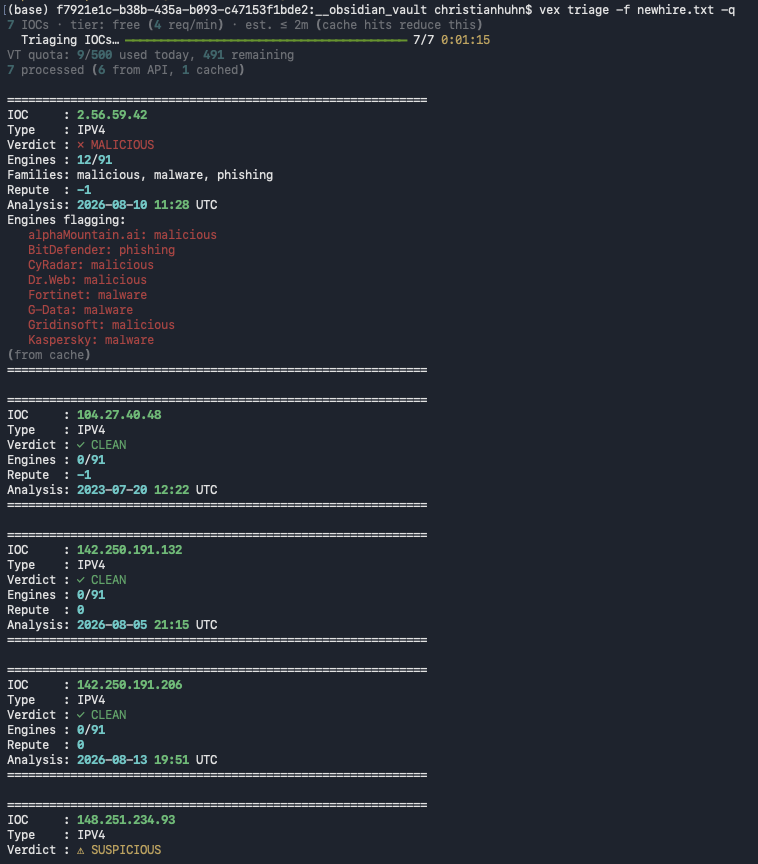Click the vex triage command text
758x864 pixels.
pos(637,10)
